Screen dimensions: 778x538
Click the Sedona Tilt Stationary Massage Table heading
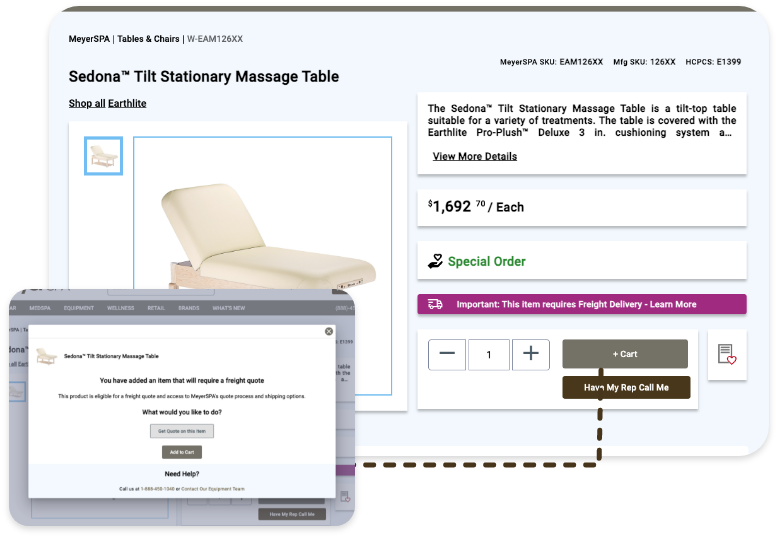click(x=204, y=76)
